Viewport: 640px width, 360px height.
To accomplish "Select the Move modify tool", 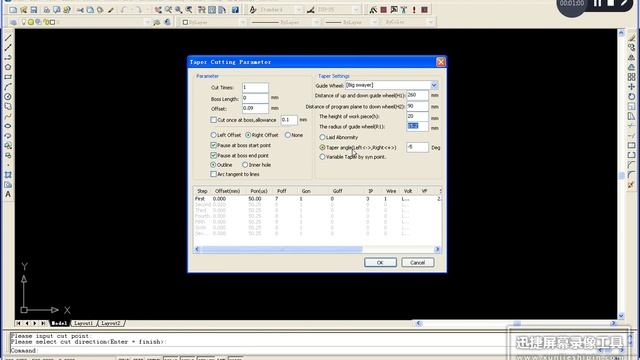I will coord(631,87).
